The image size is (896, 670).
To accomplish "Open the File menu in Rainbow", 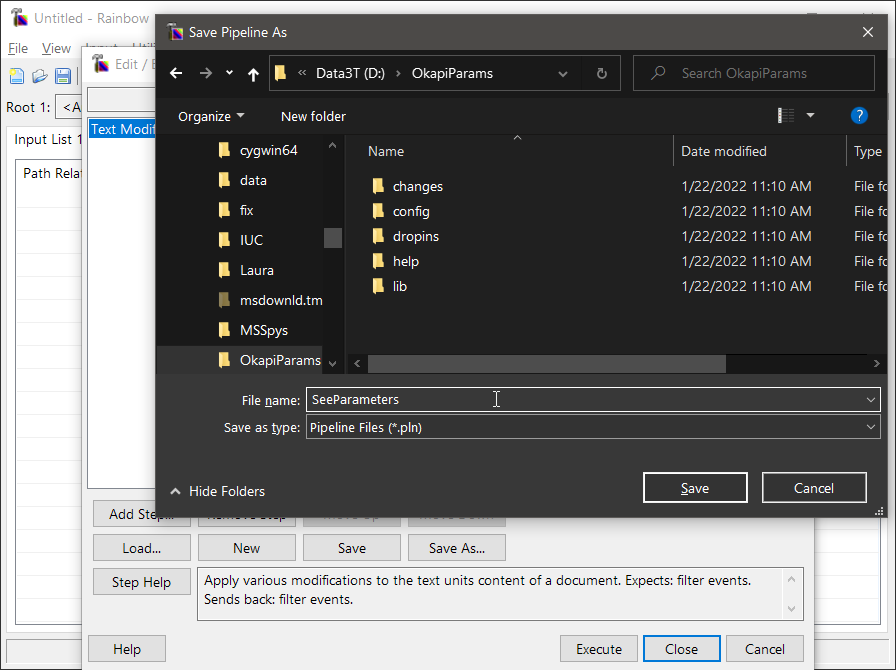I will coord(18,48).
